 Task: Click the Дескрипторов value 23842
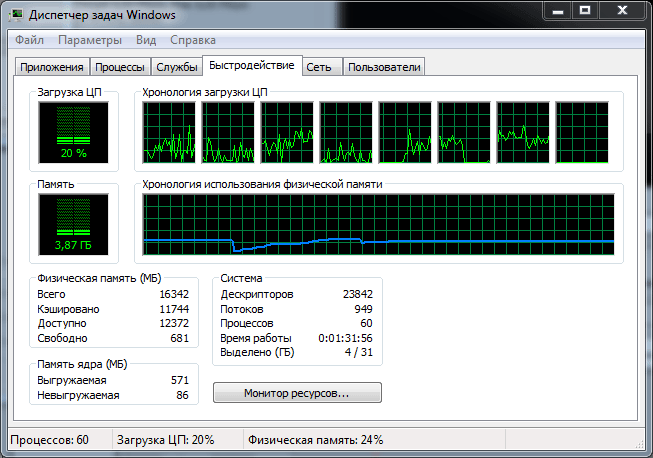pyautogui.click(x=358, y=294)
